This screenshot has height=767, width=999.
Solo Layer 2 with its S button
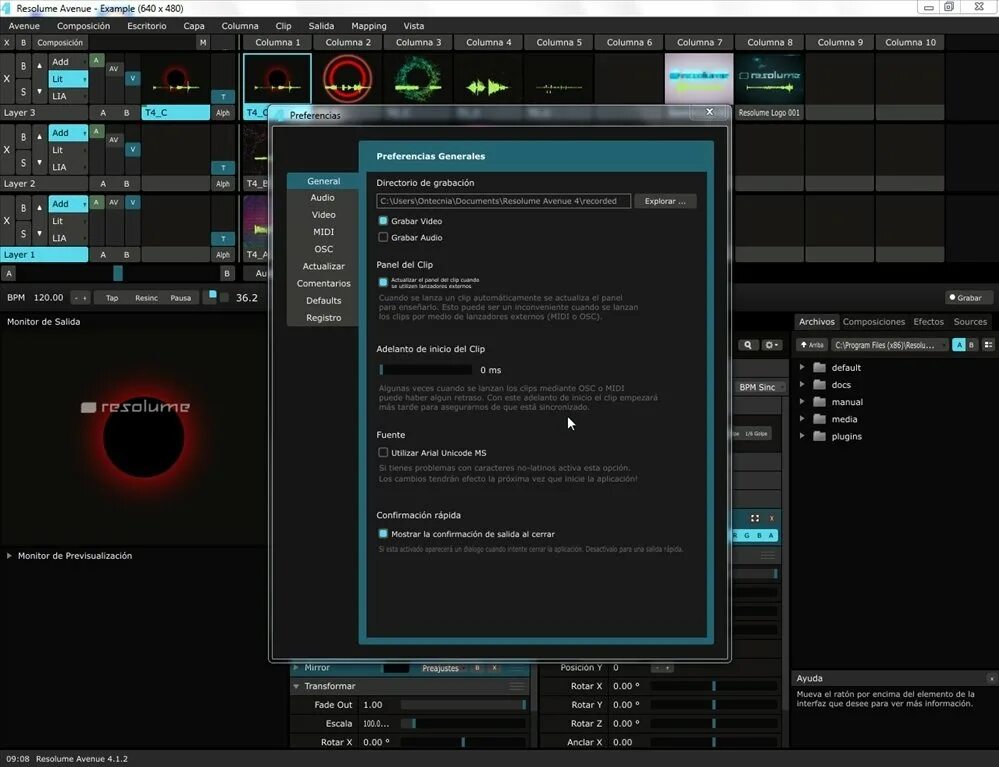(24, 162)
